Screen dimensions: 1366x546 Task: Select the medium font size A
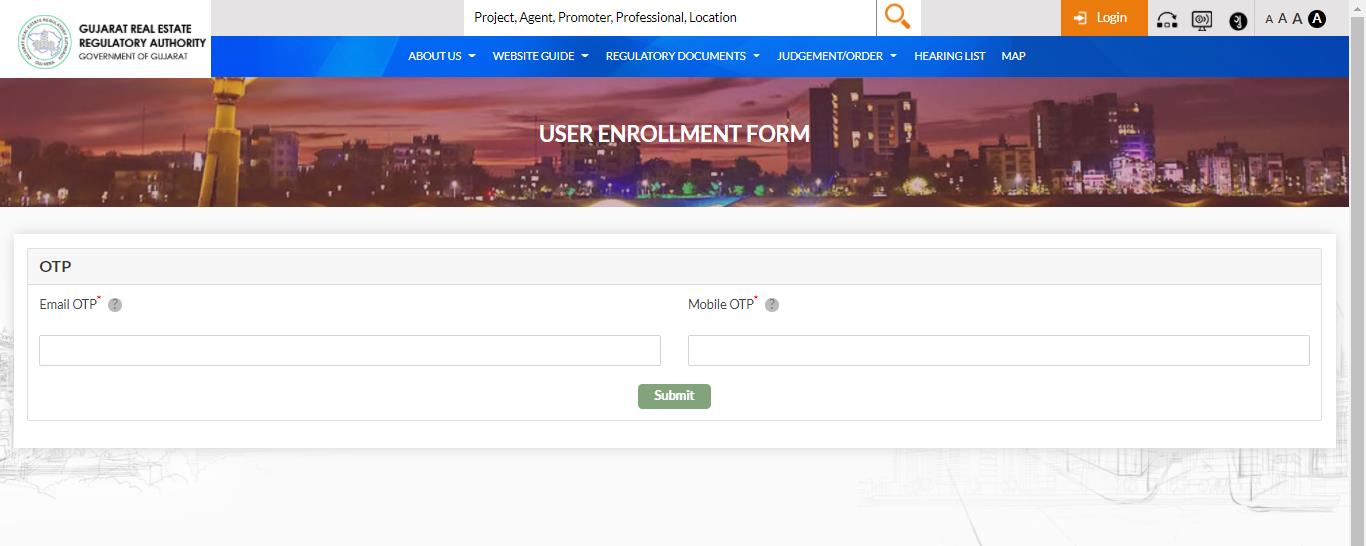coord(1282,19)
